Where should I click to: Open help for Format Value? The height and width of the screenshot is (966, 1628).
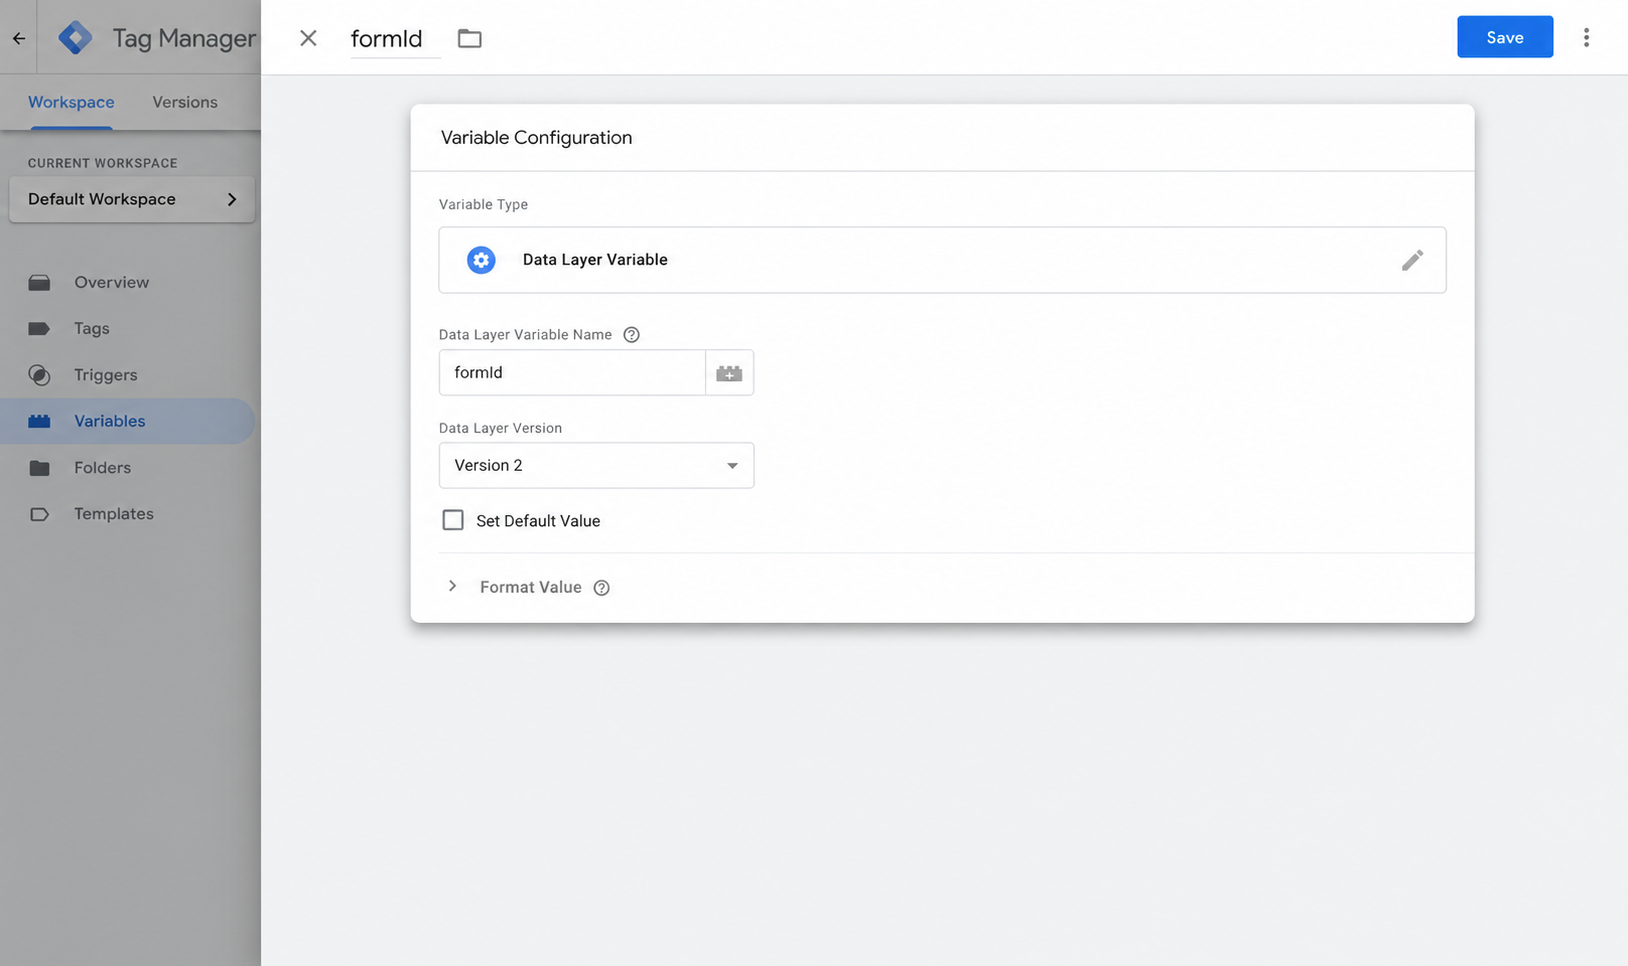tap(601, 588)
